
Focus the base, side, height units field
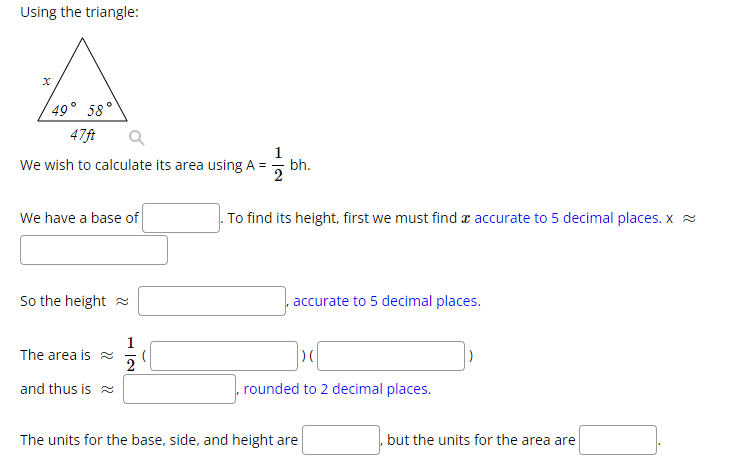[341, 440]
